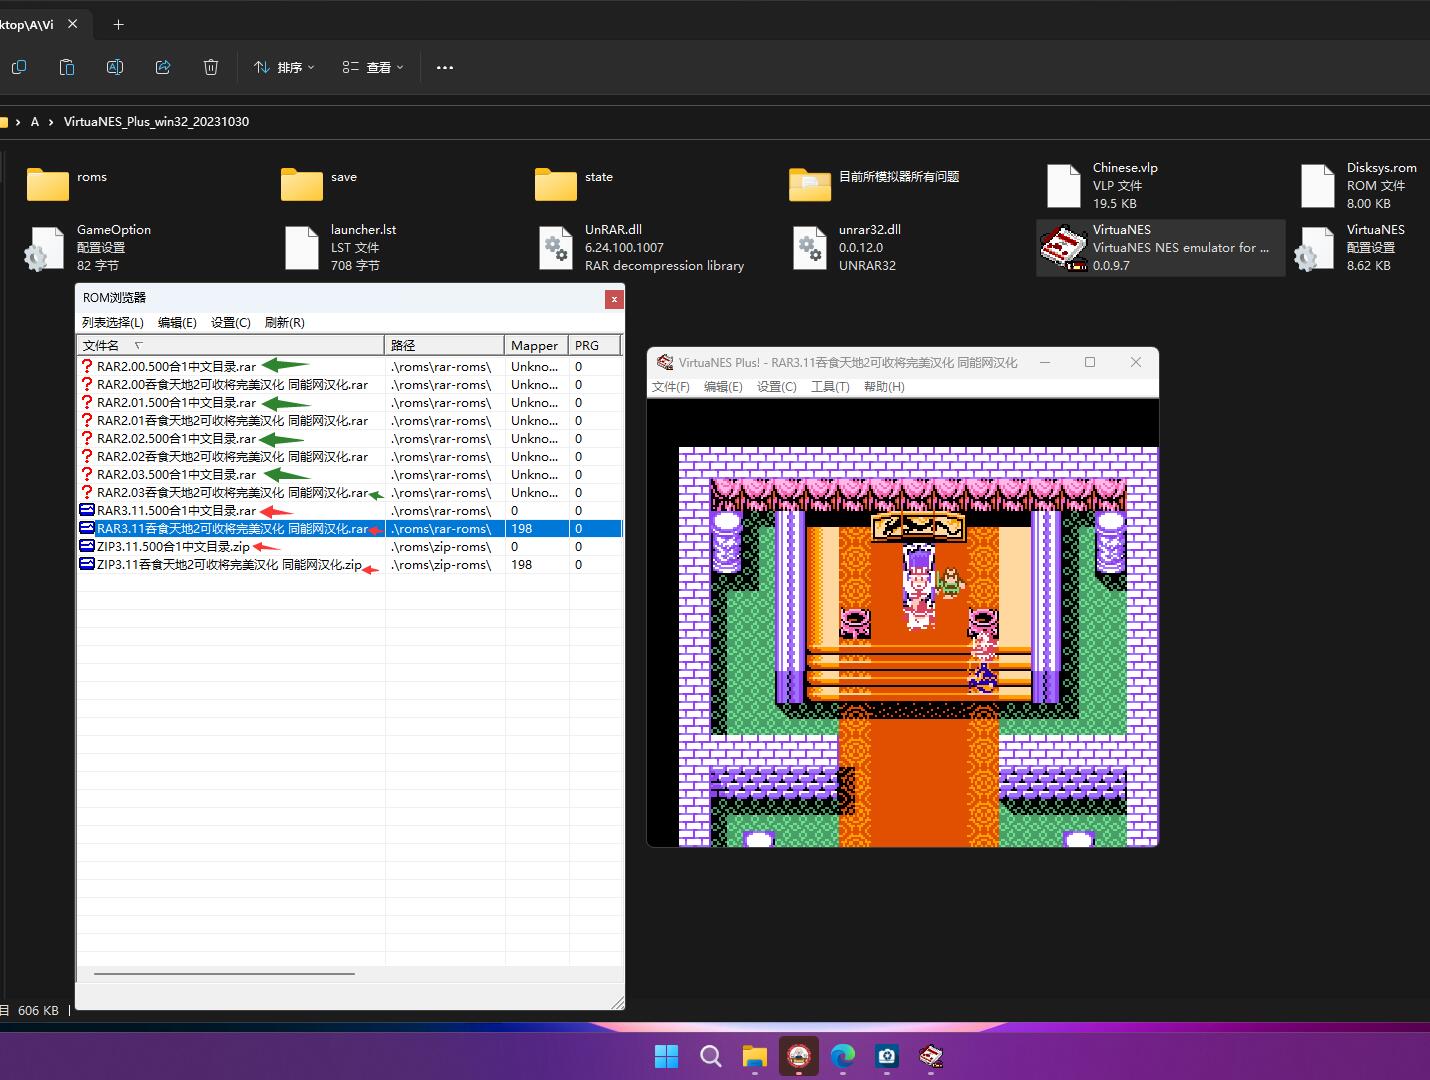Select row RAR2.00.500合1中文目录.rar
1430x1080 pixels.
point(350,366)
